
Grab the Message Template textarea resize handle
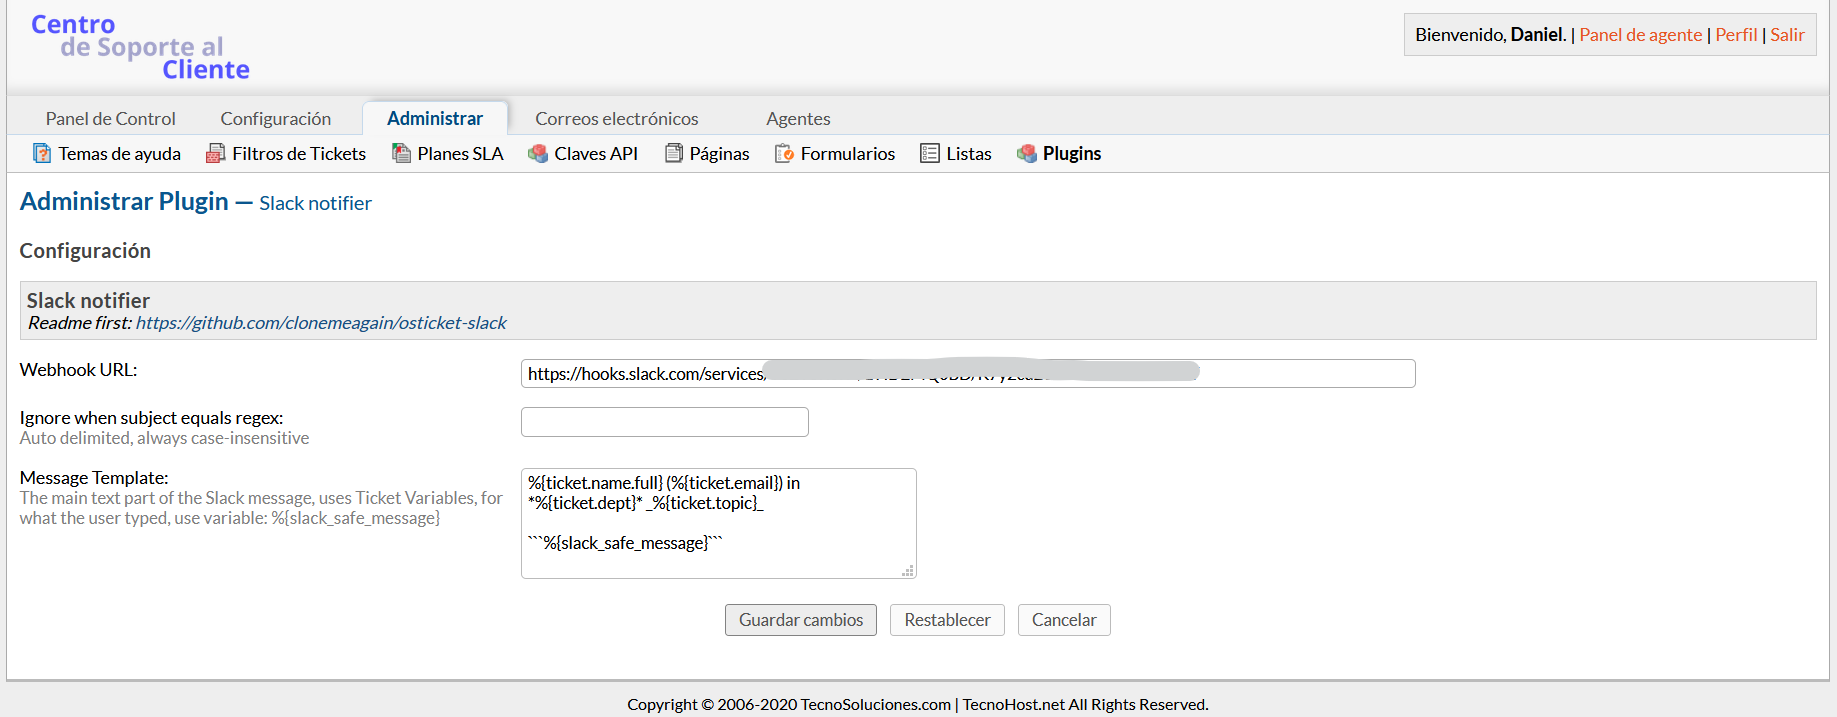coord(908,571)
